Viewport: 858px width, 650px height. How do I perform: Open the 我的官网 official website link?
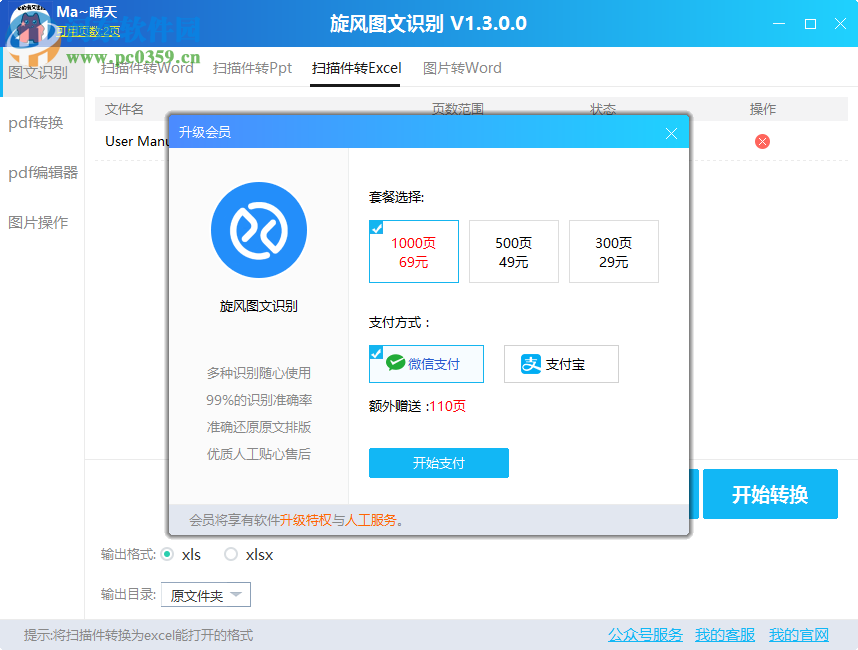[x=800, y=635]
